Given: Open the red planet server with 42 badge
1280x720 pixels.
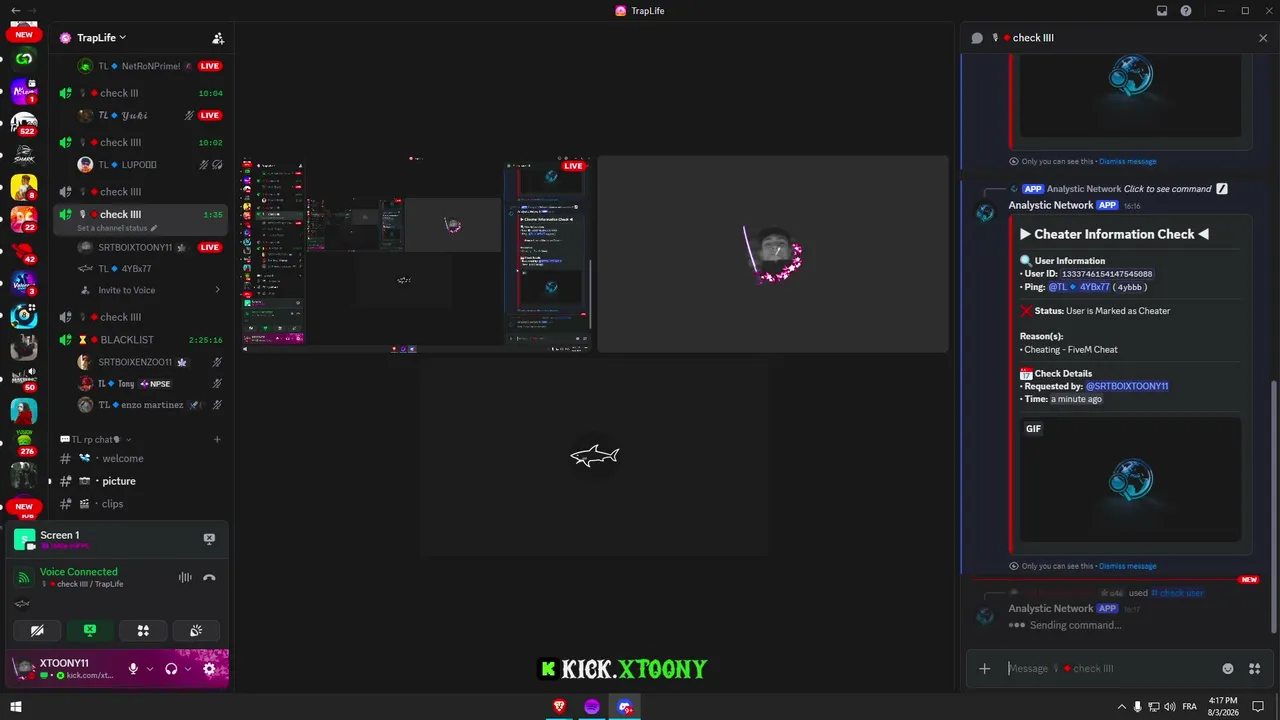Looking at the screenshot, I should pos(24,251).
